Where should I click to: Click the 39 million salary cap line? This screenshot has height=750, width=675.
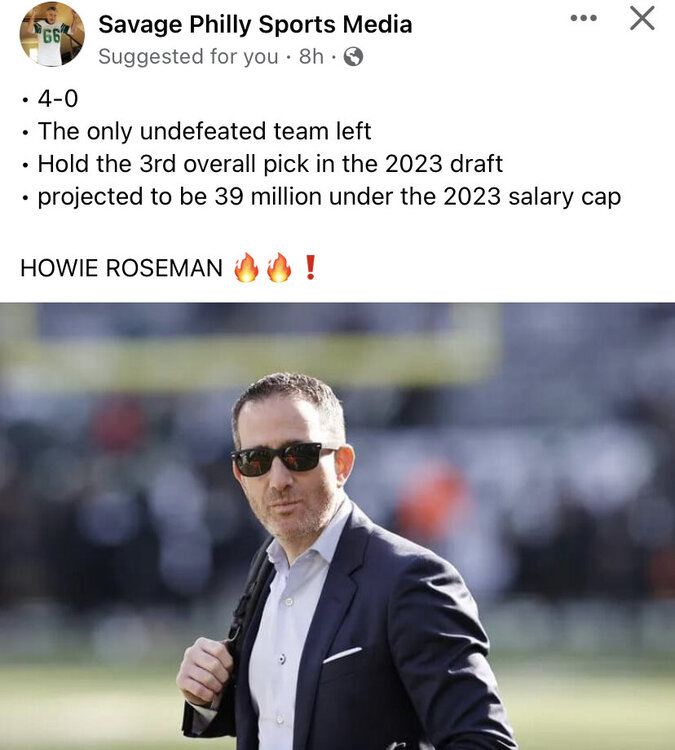tap(329, 197)
